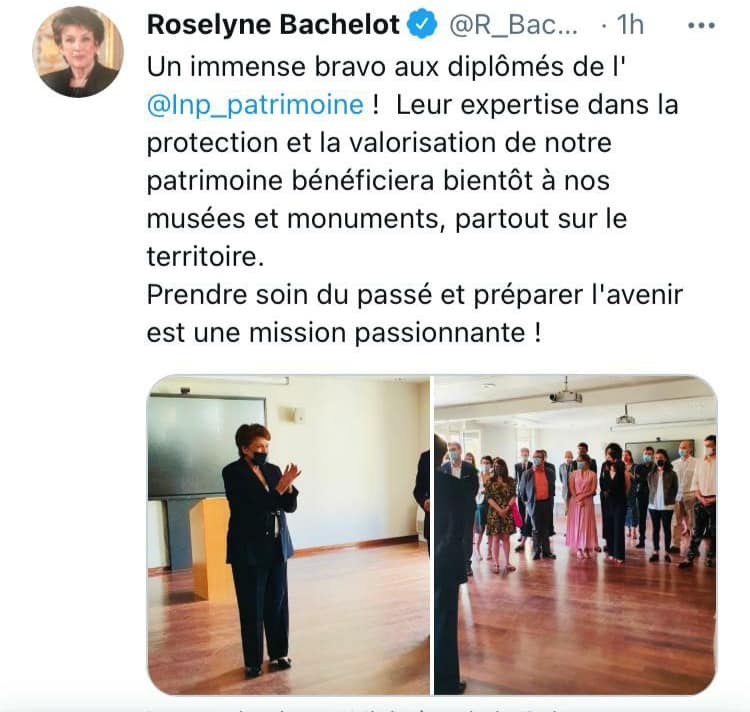Open the left photo of woman clapping
Viewport: 750px width, 712px height.
288,535
